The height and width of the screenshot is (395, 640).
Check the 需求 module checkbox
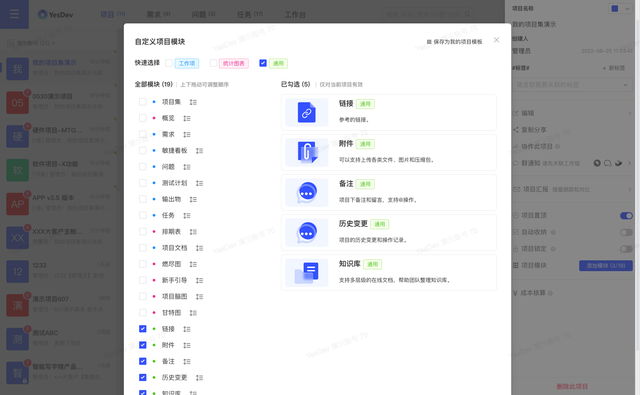point(142,134)
